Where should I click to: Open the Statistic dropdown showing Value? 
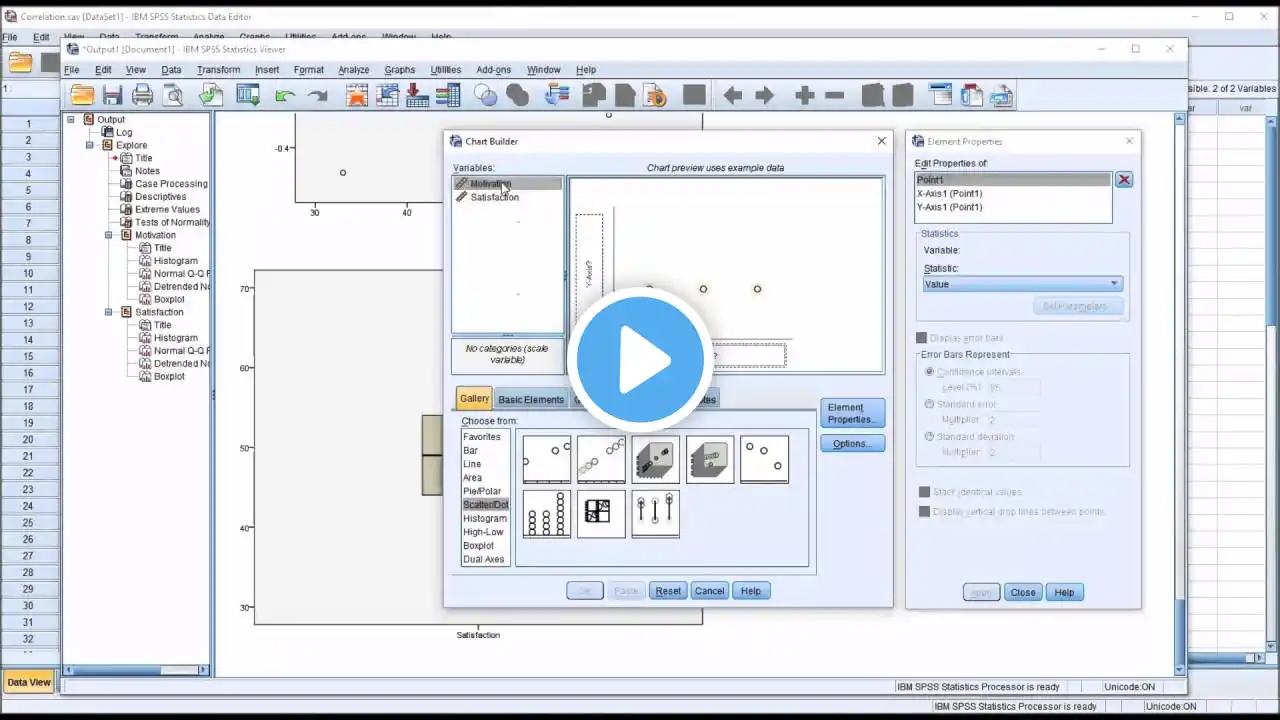[1022, 284]
